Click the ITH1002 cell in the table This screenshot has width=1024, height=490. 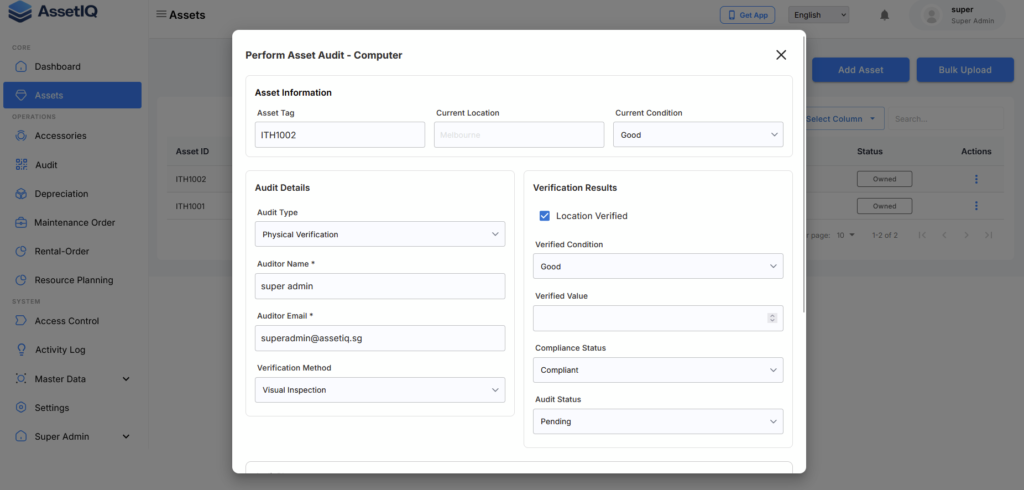point(191,179)
